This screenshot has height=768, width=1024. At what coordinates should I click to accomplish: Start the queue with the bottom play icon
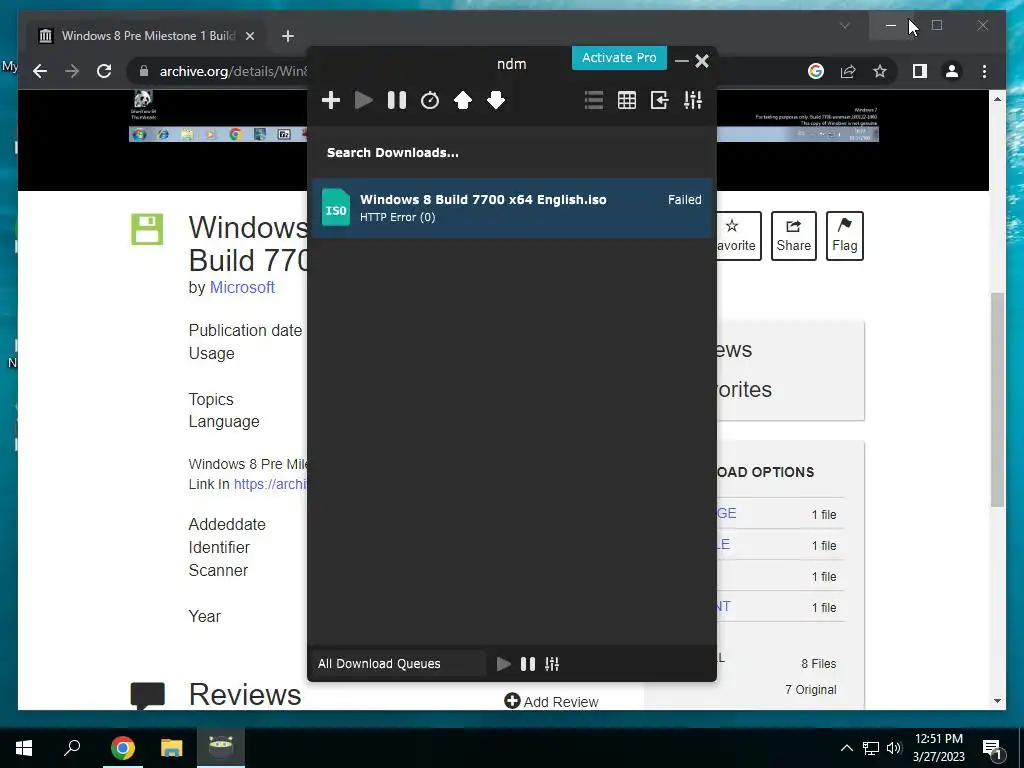click(504, 664)
